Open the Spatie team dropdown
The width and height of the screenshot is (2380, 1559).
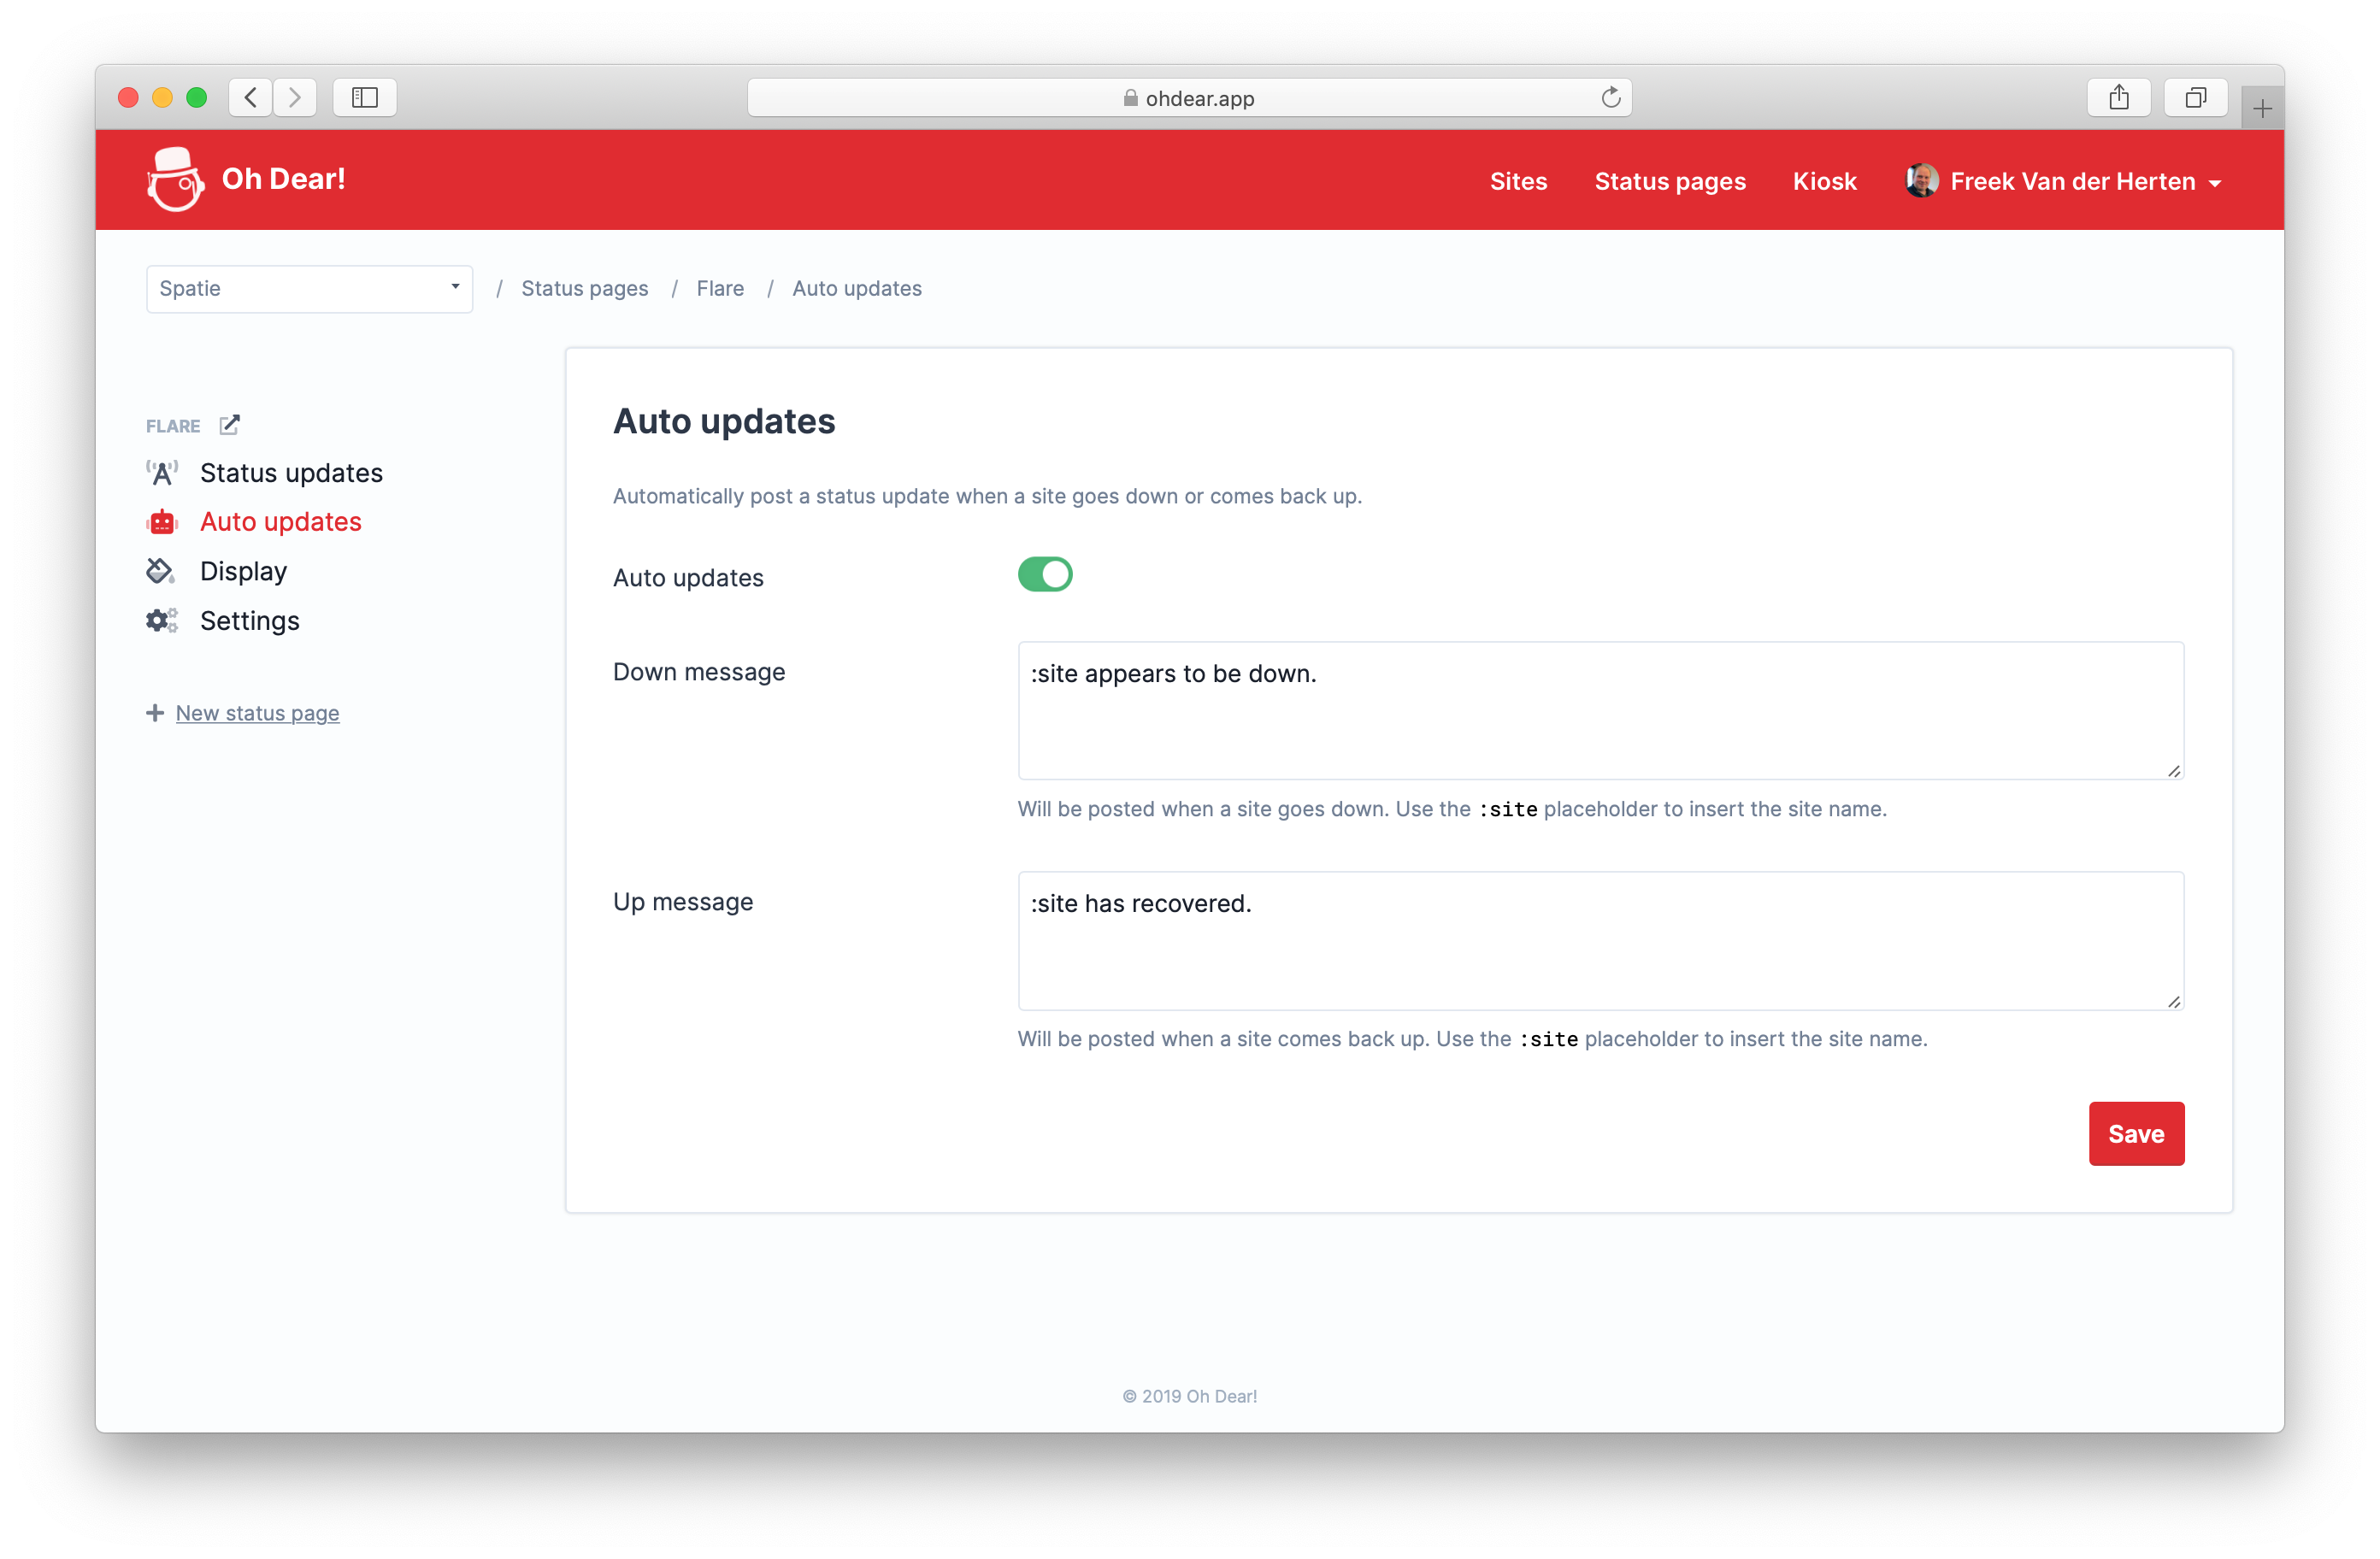309,289
